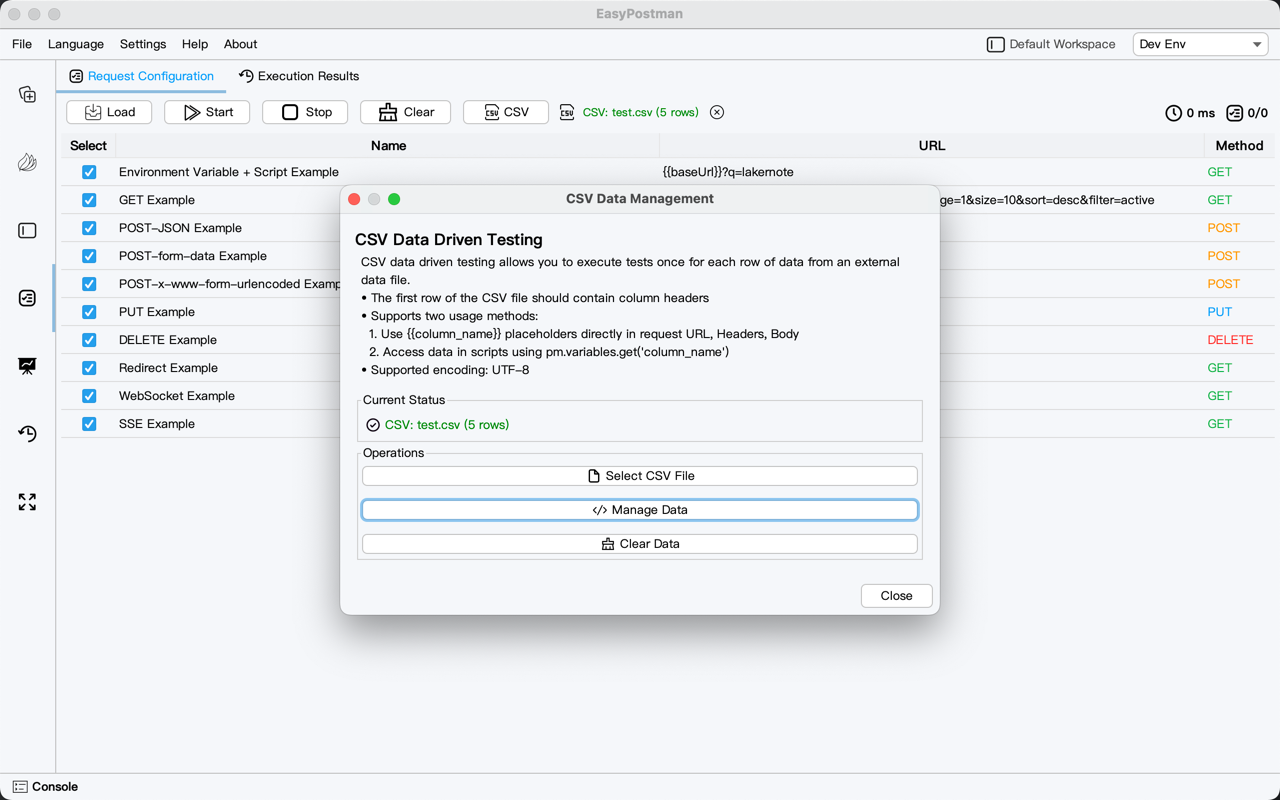Image resolution: width=1280 pixels, height=800 pixels.
Task: Click the 0/0 progress checklist icon
Action: [1235, 113]
